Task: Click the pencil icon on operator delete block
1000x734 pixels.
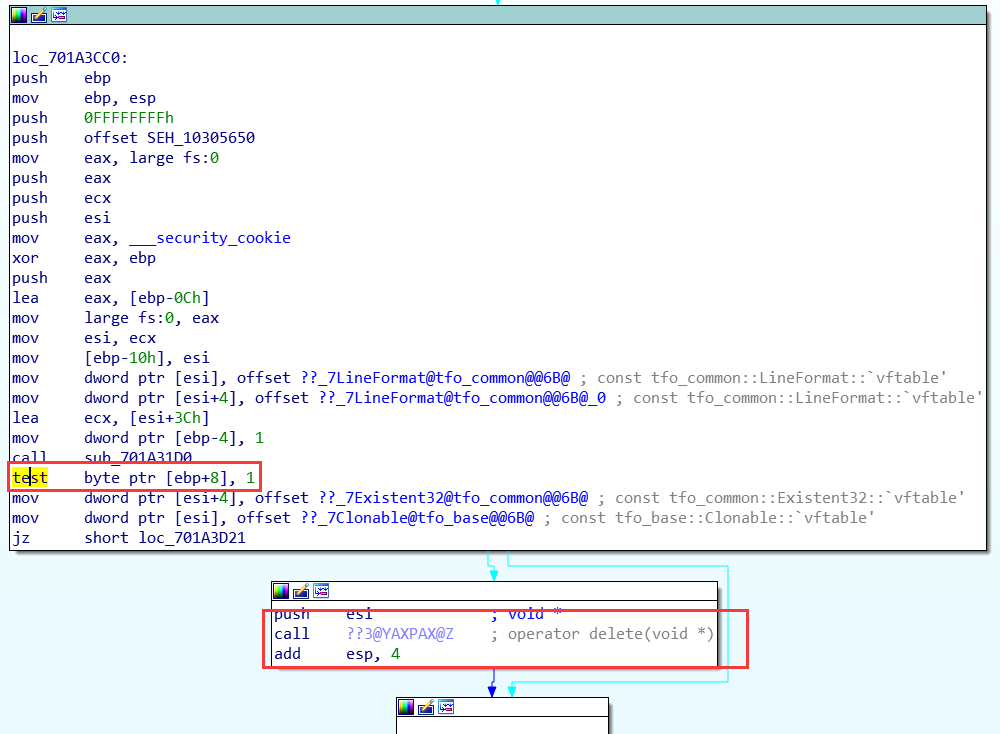Action: [x=301, y=591]
